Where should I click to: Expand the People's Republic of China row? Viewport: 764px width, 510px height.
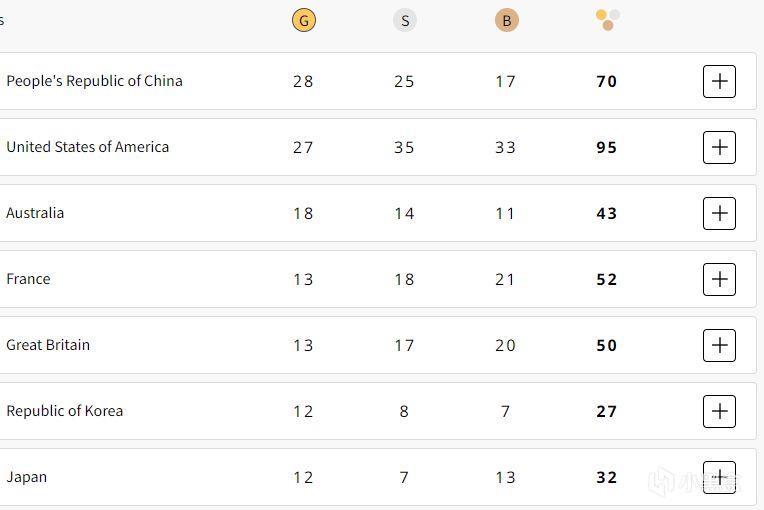(x=719, y=82)
